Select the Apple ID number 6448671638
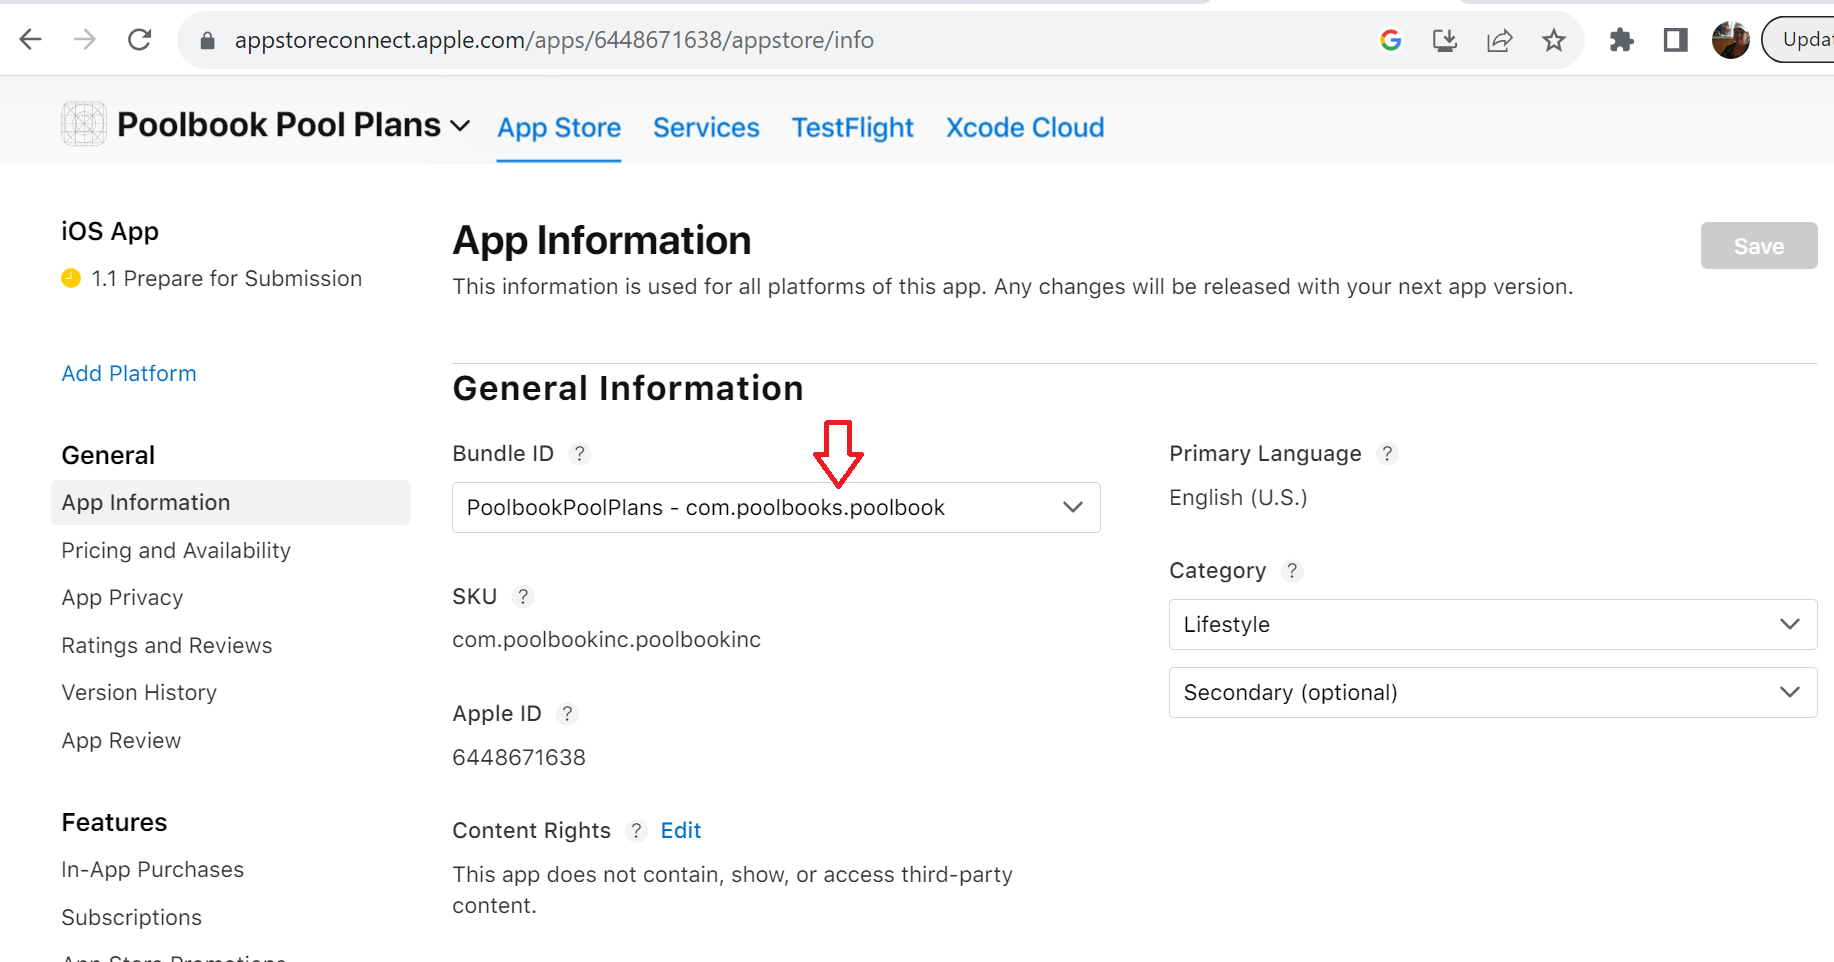The height and width of the screenshot is (962, 1834). (x=519, y=758)
